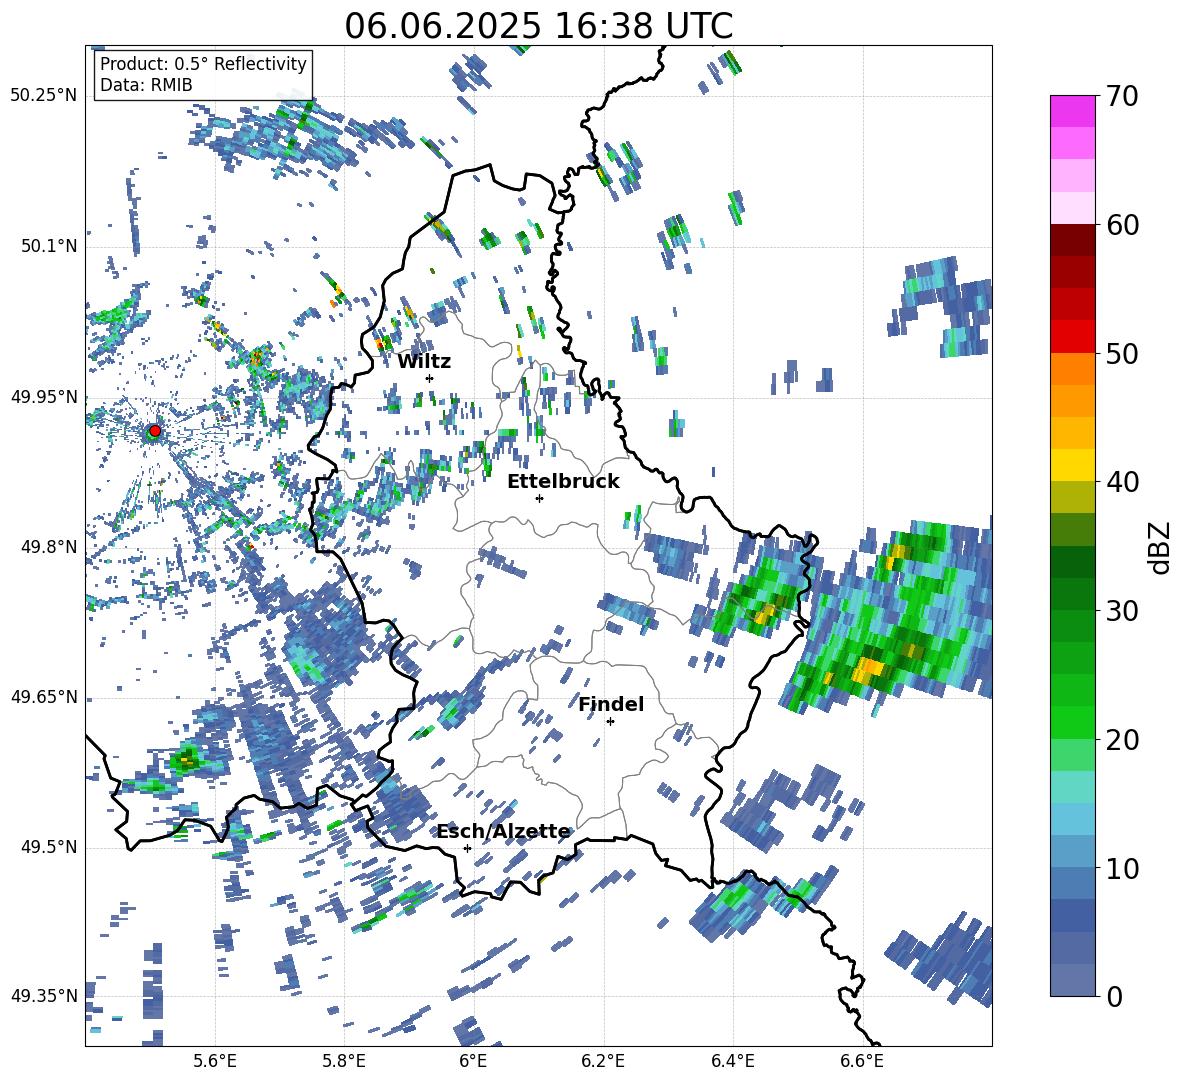Click the cross marker below Esch/Alzette
Viewport: 1184px width, 1081px height.
tap(467, 848)
